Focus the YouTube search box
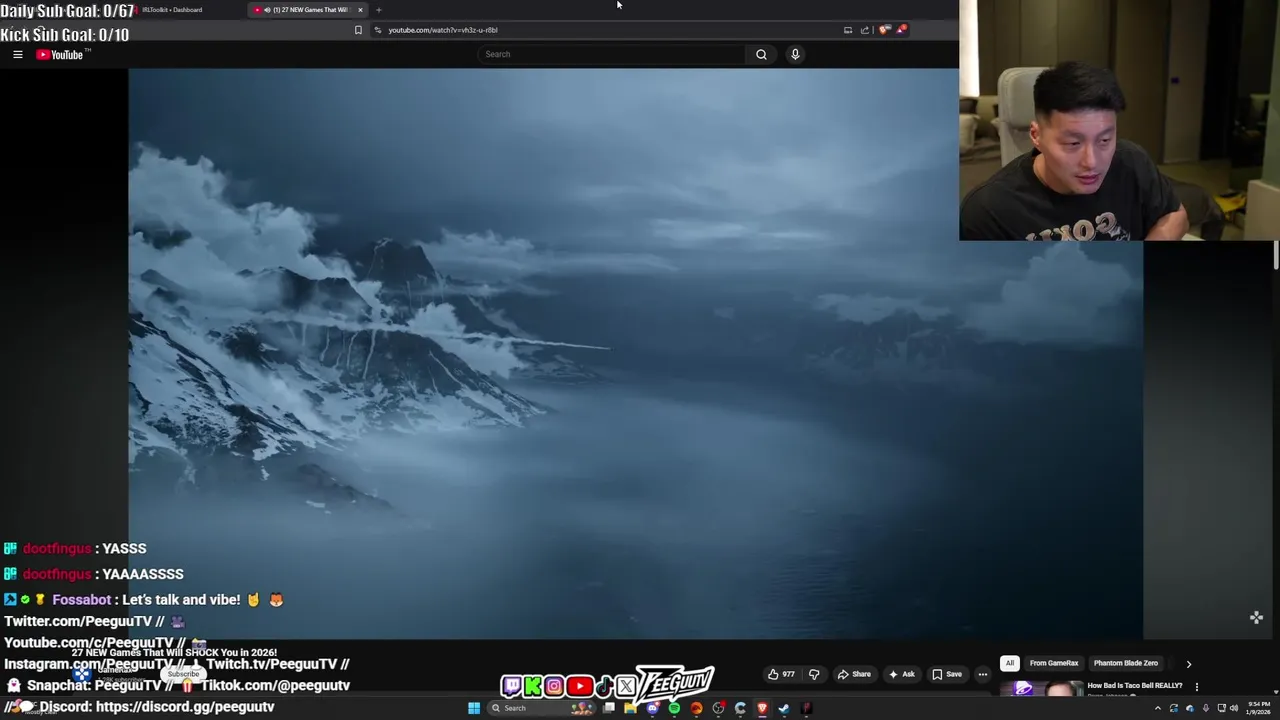The image size is (1280, 720). pos(611,54)
